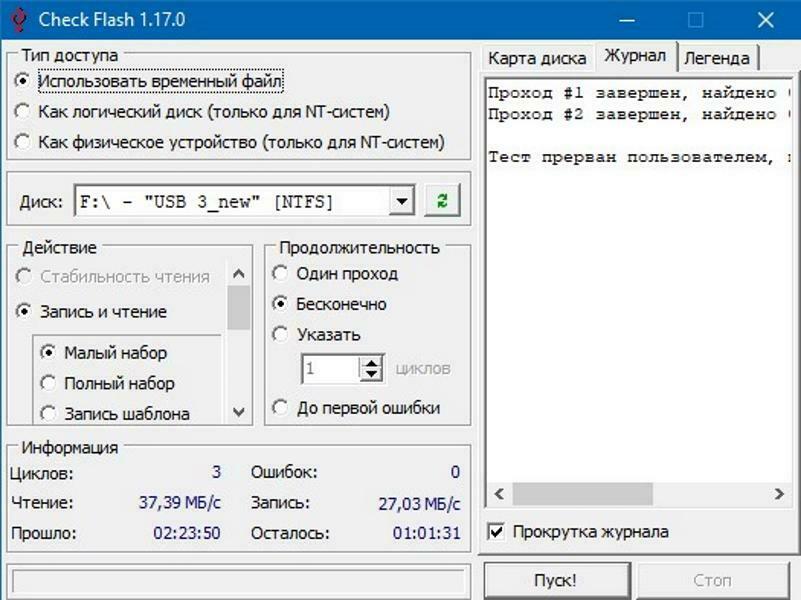
Task: Click the Циклов count value 3
Action: (216, 472)
